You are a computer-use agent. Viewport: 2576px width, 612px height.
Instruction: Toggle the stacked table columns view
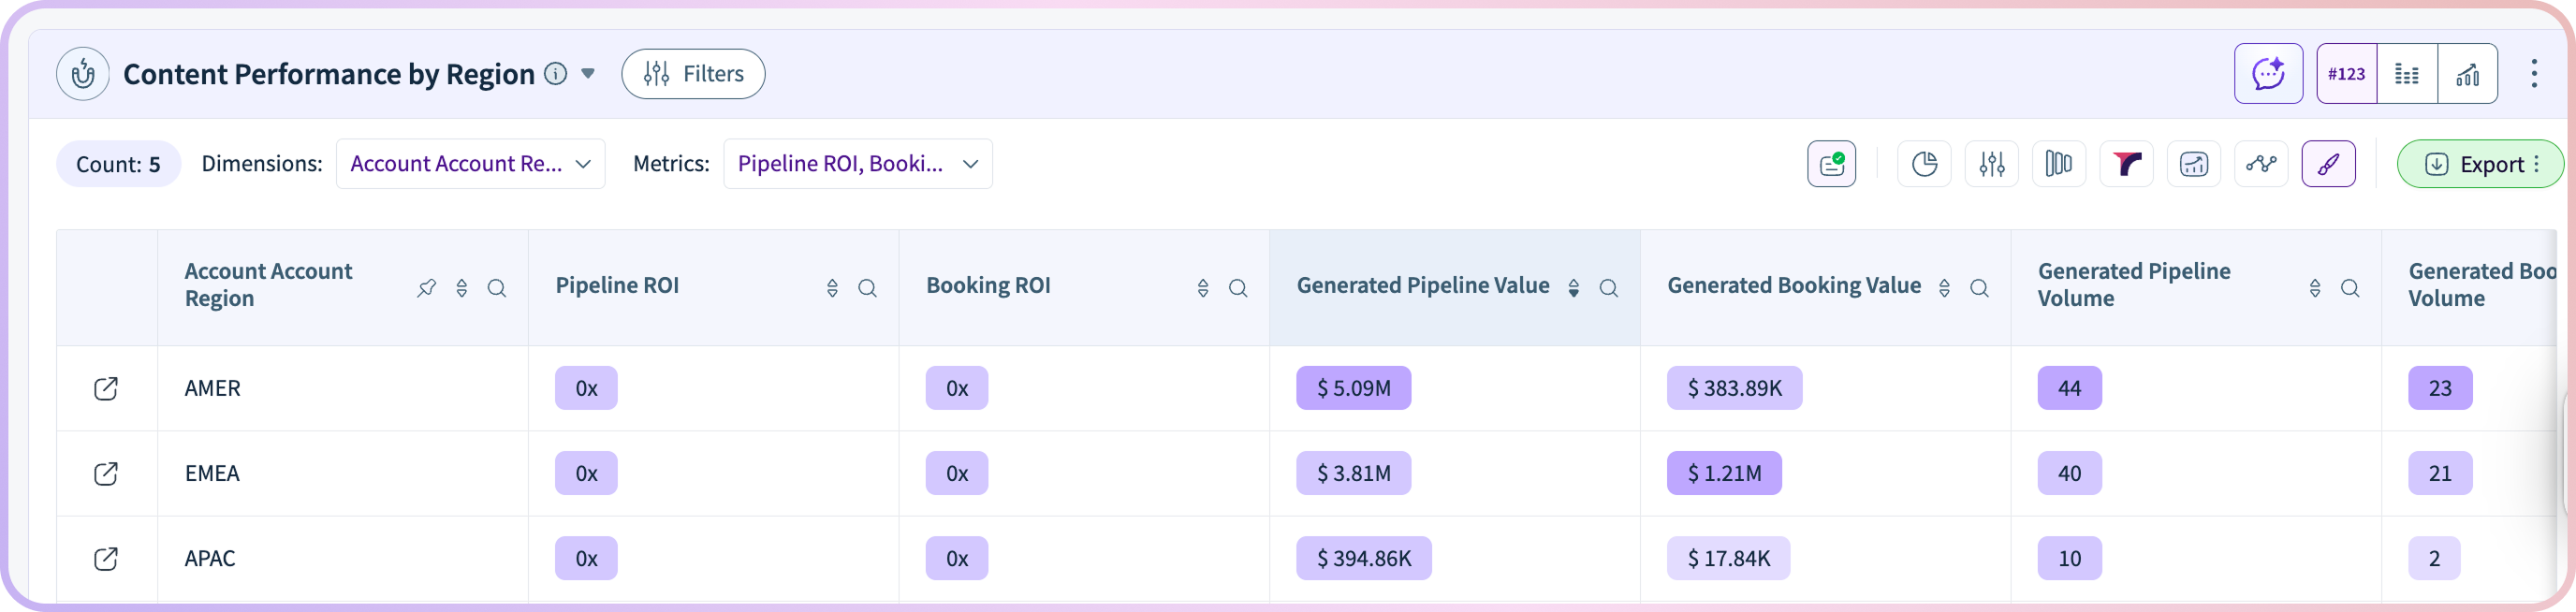pyautogui.click(x=2407, y=74)
